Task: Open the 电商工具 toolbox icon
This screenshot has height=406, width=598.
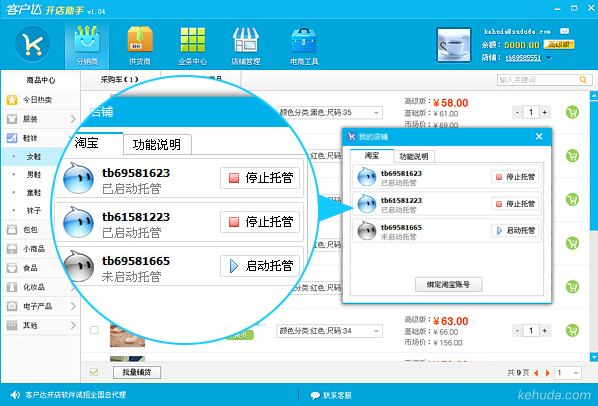Action: (x=304, y=40)
